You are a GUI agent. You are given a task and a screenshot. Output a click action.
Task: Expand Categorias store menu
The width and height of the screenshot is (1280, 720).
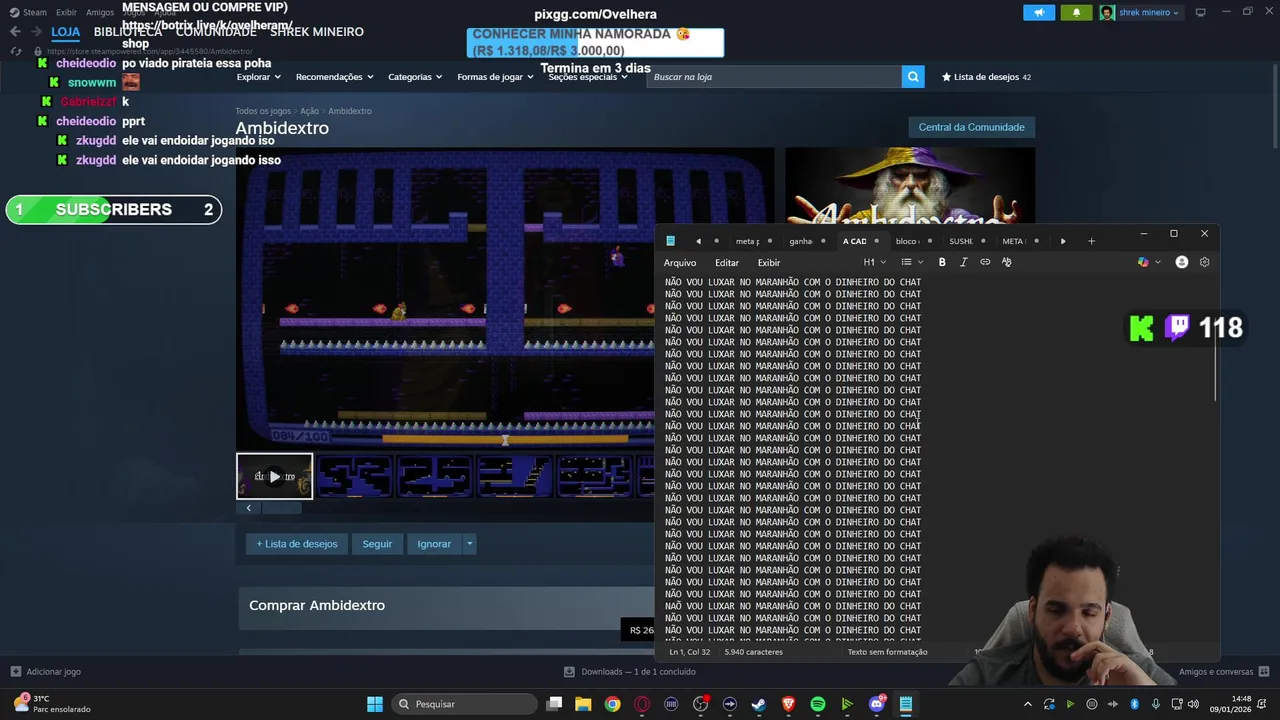[415, 77]
